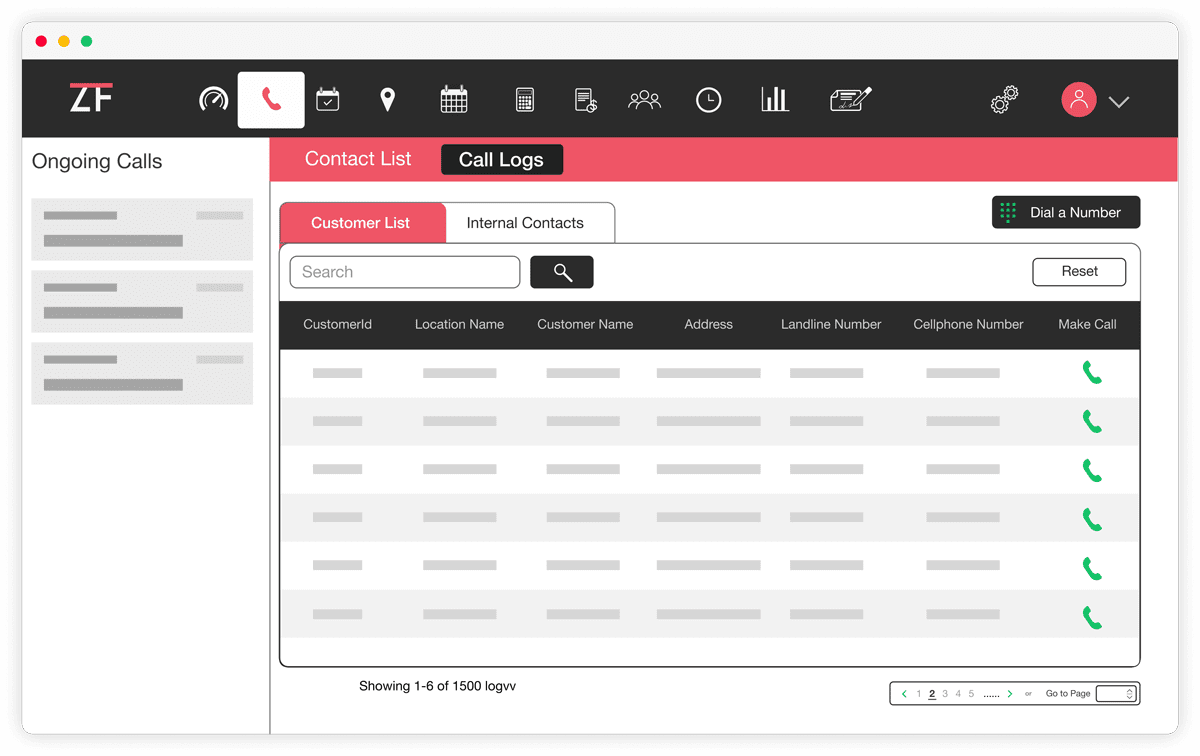The image size is (1200, 756).
Task: Go to page 5 in pagination
Action: tap(971, 694)
